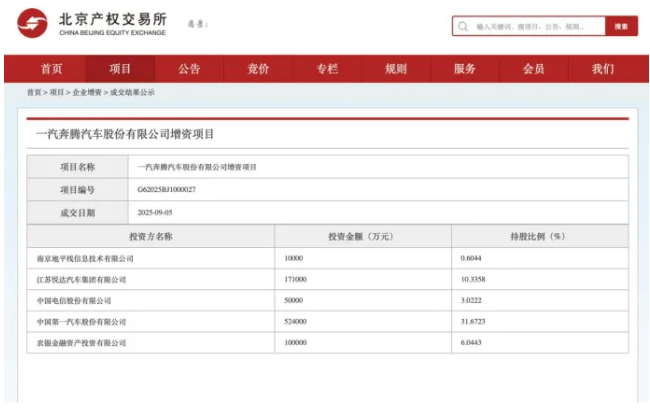Click the 项目编号 label cell
This screenshot has height=408, width=650.
click(x=78, y=190)
